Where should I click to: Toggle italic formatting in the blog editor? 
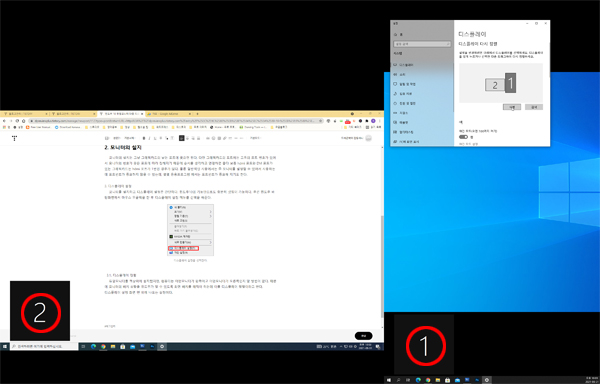(x=150, y=138)
